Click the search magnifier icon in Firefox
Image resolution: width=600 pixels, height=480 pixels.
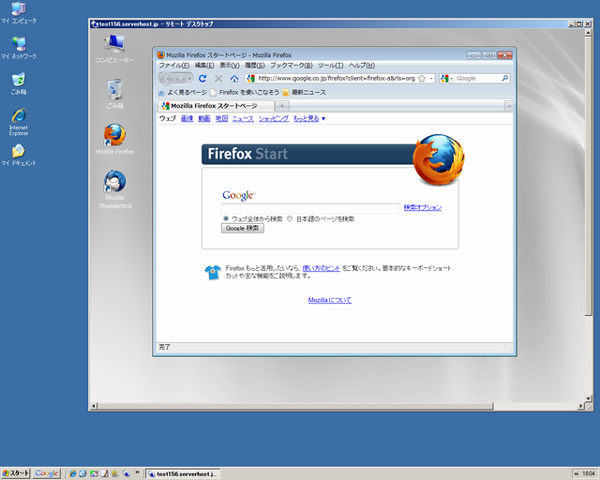pos(505,78)
